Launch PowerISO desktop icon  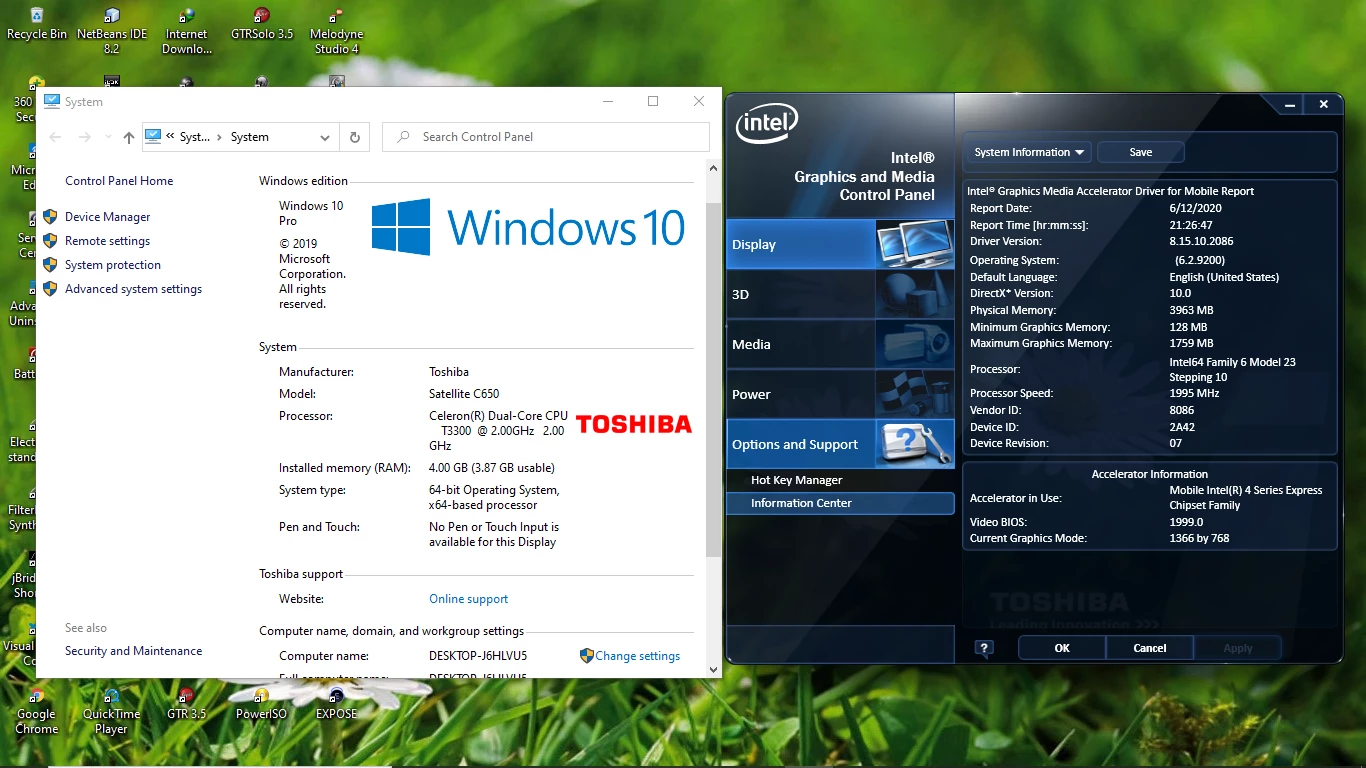(x=261, y=704)
